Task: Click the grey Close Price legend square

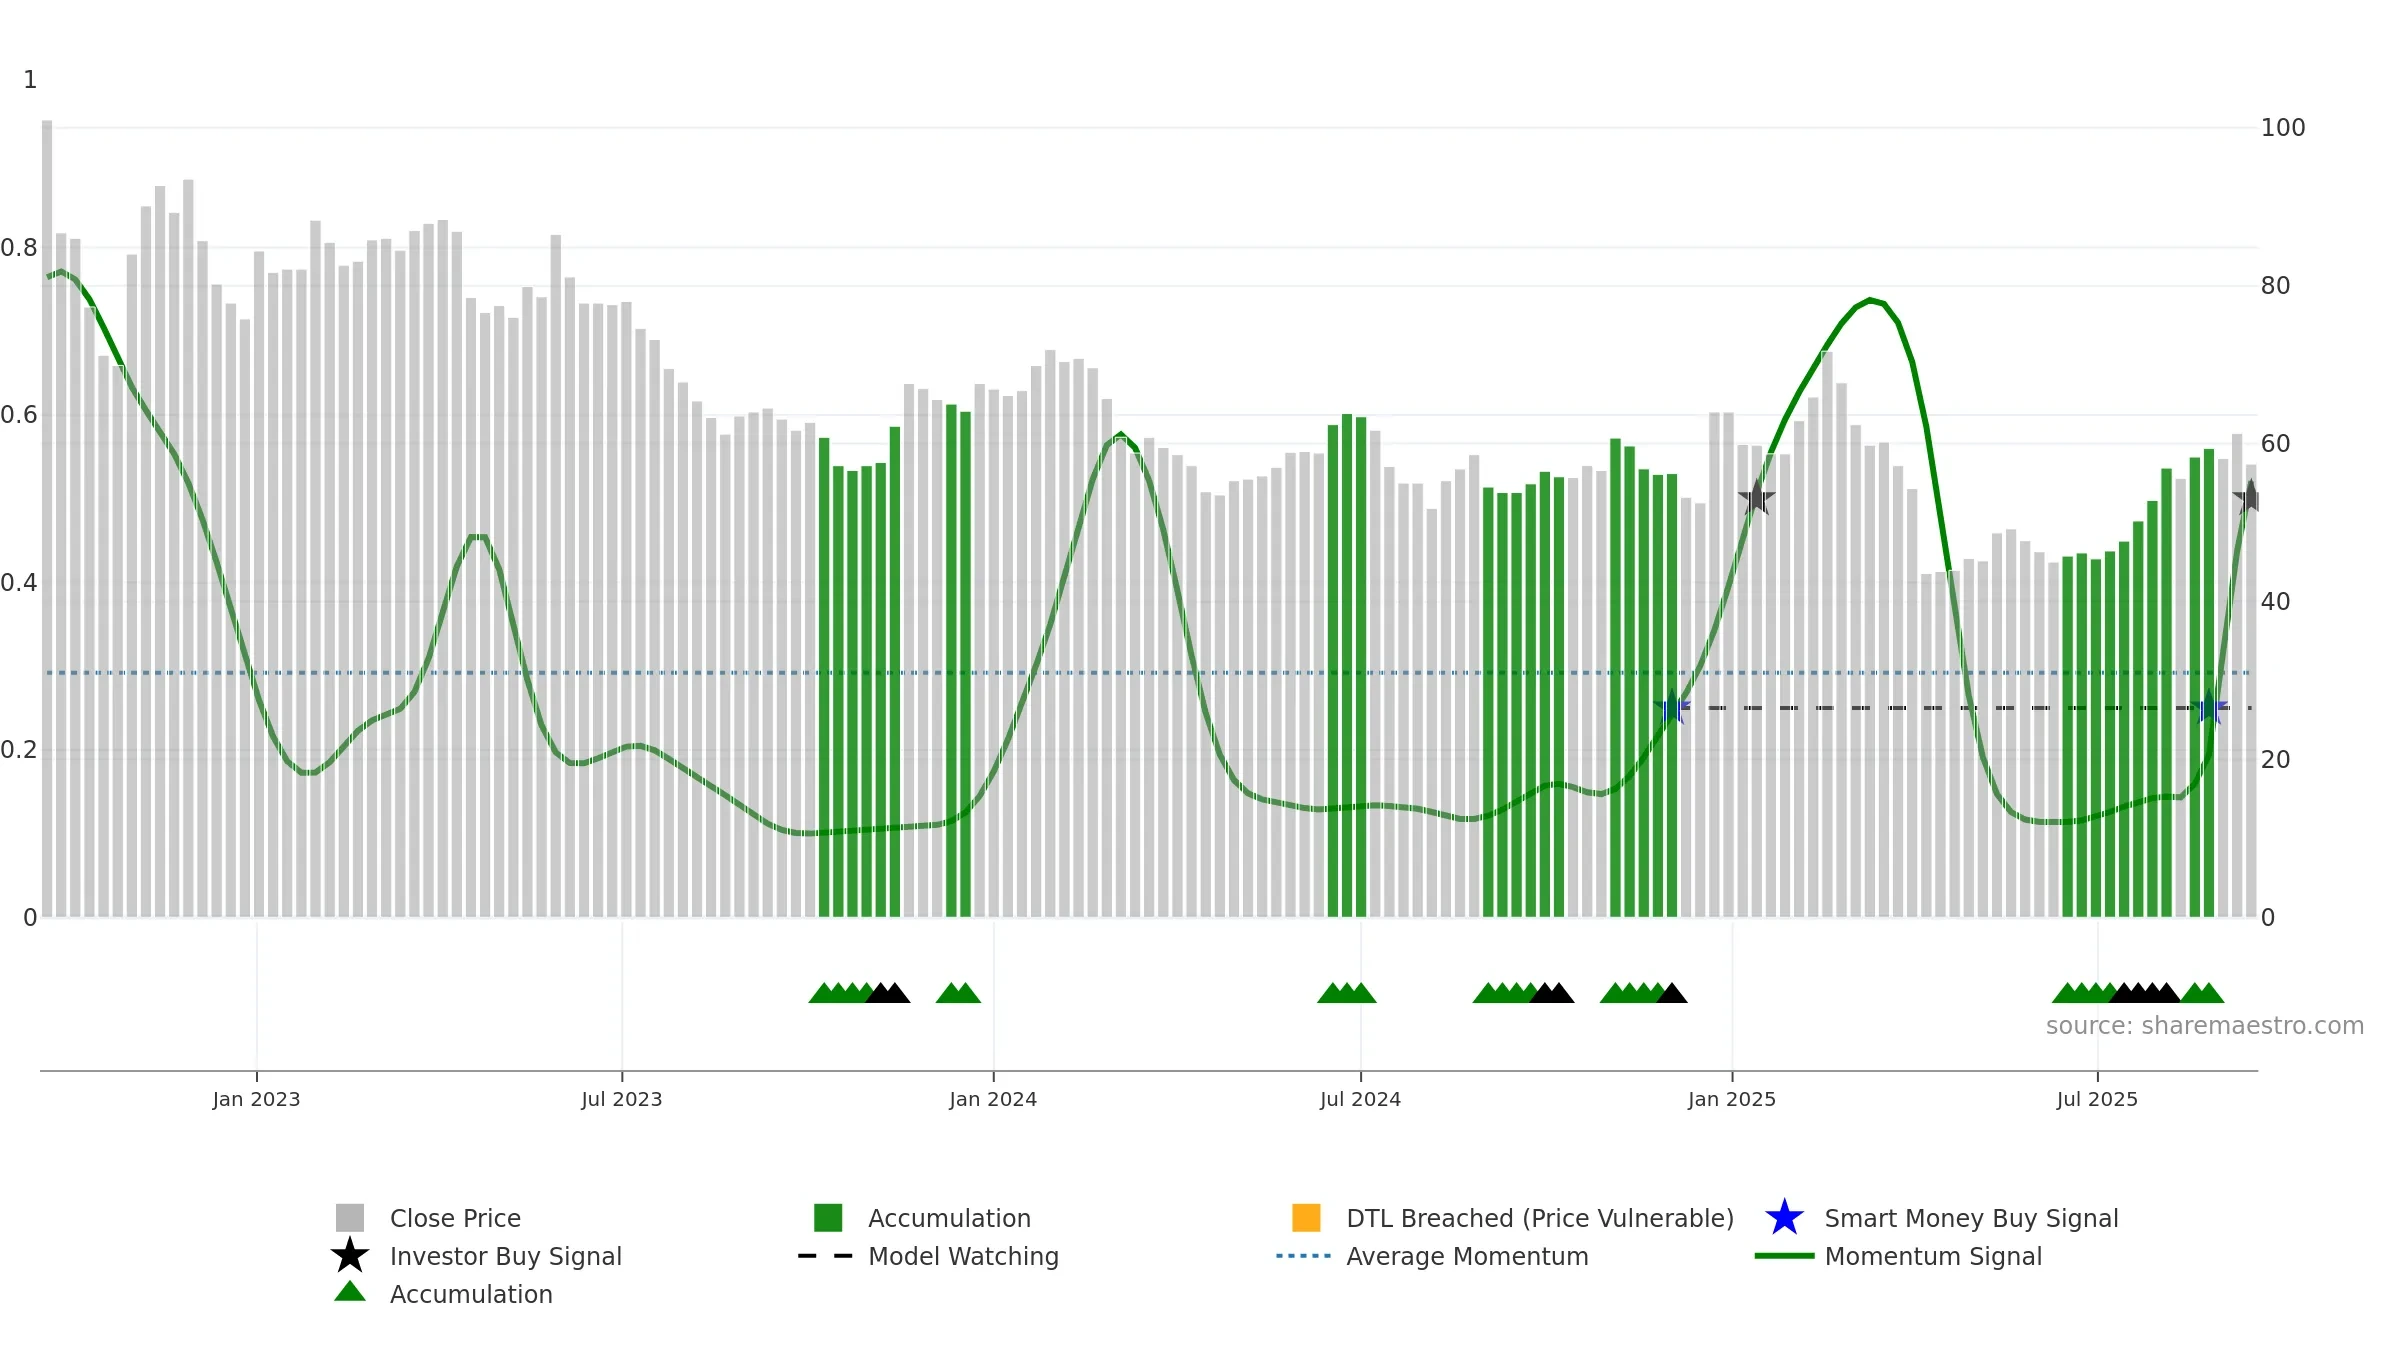Action: tap(350, 1218)
